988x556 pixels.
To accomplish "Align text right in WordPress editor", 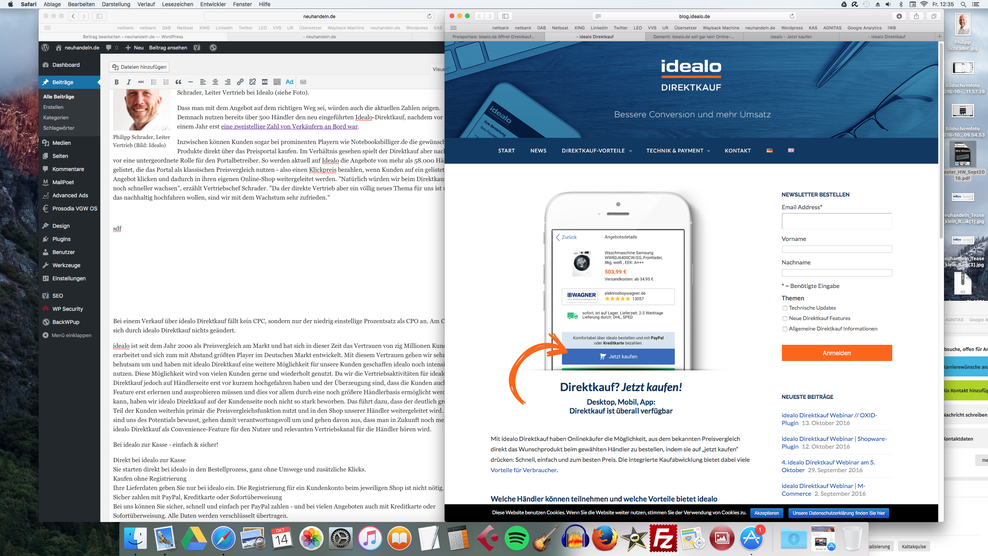I will point(227,82).
